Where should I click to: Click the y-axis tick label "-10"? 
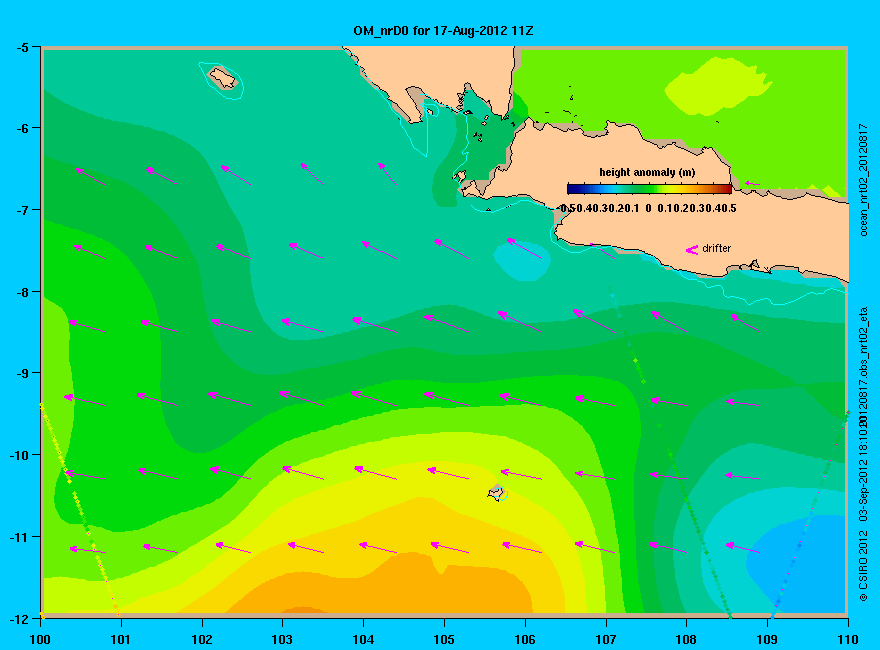(20, 455)
